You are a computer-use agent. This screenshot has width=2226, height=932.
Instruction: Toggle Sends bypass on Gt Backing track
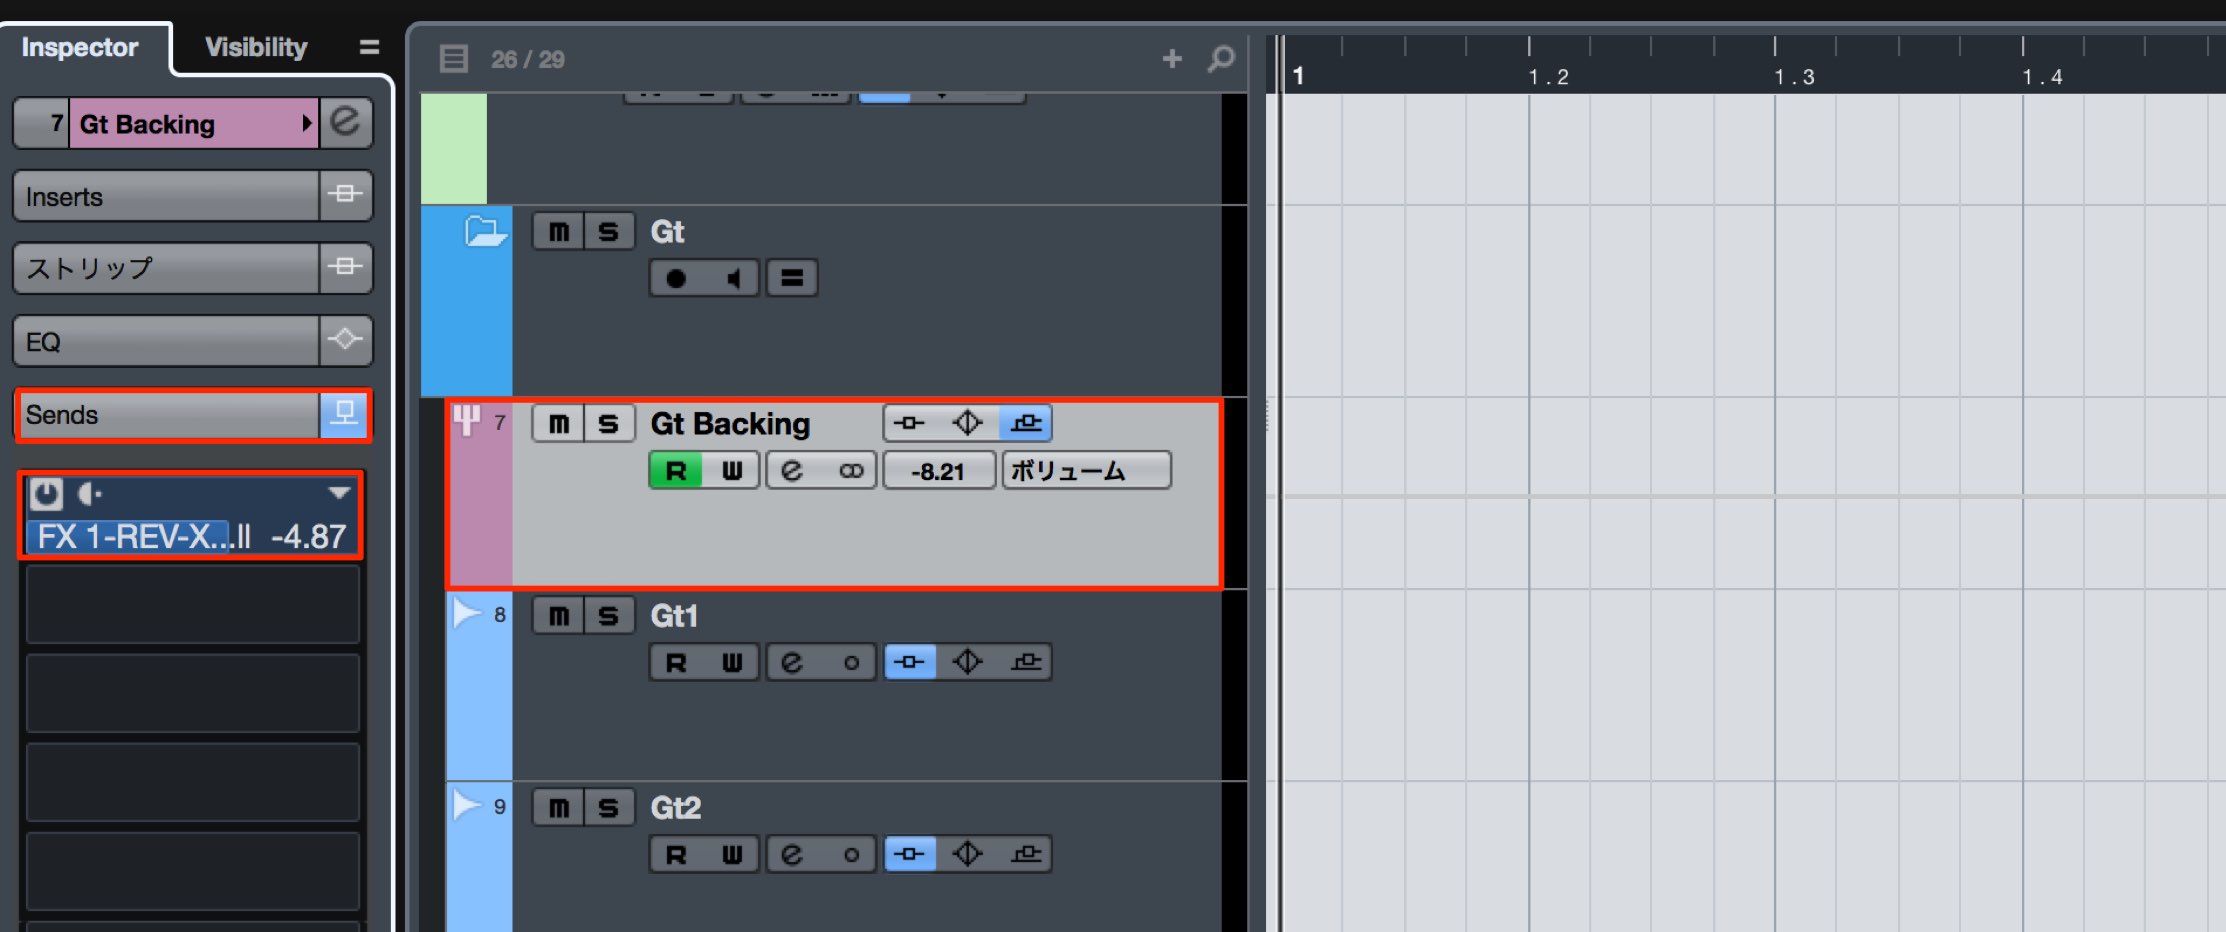pyautogui.click(x=1025, y=423)
